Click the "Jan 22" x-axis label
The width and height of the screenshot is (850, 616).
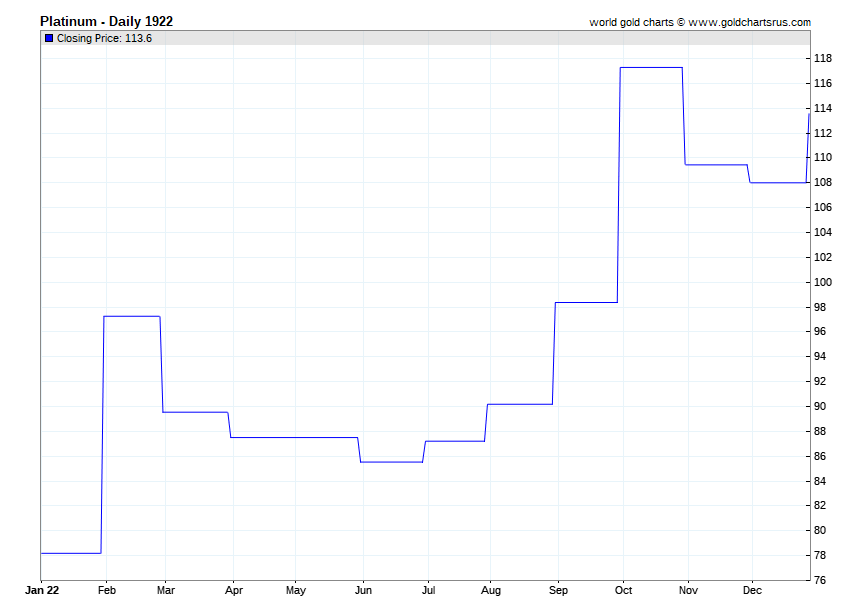click(x=42, y=591)
